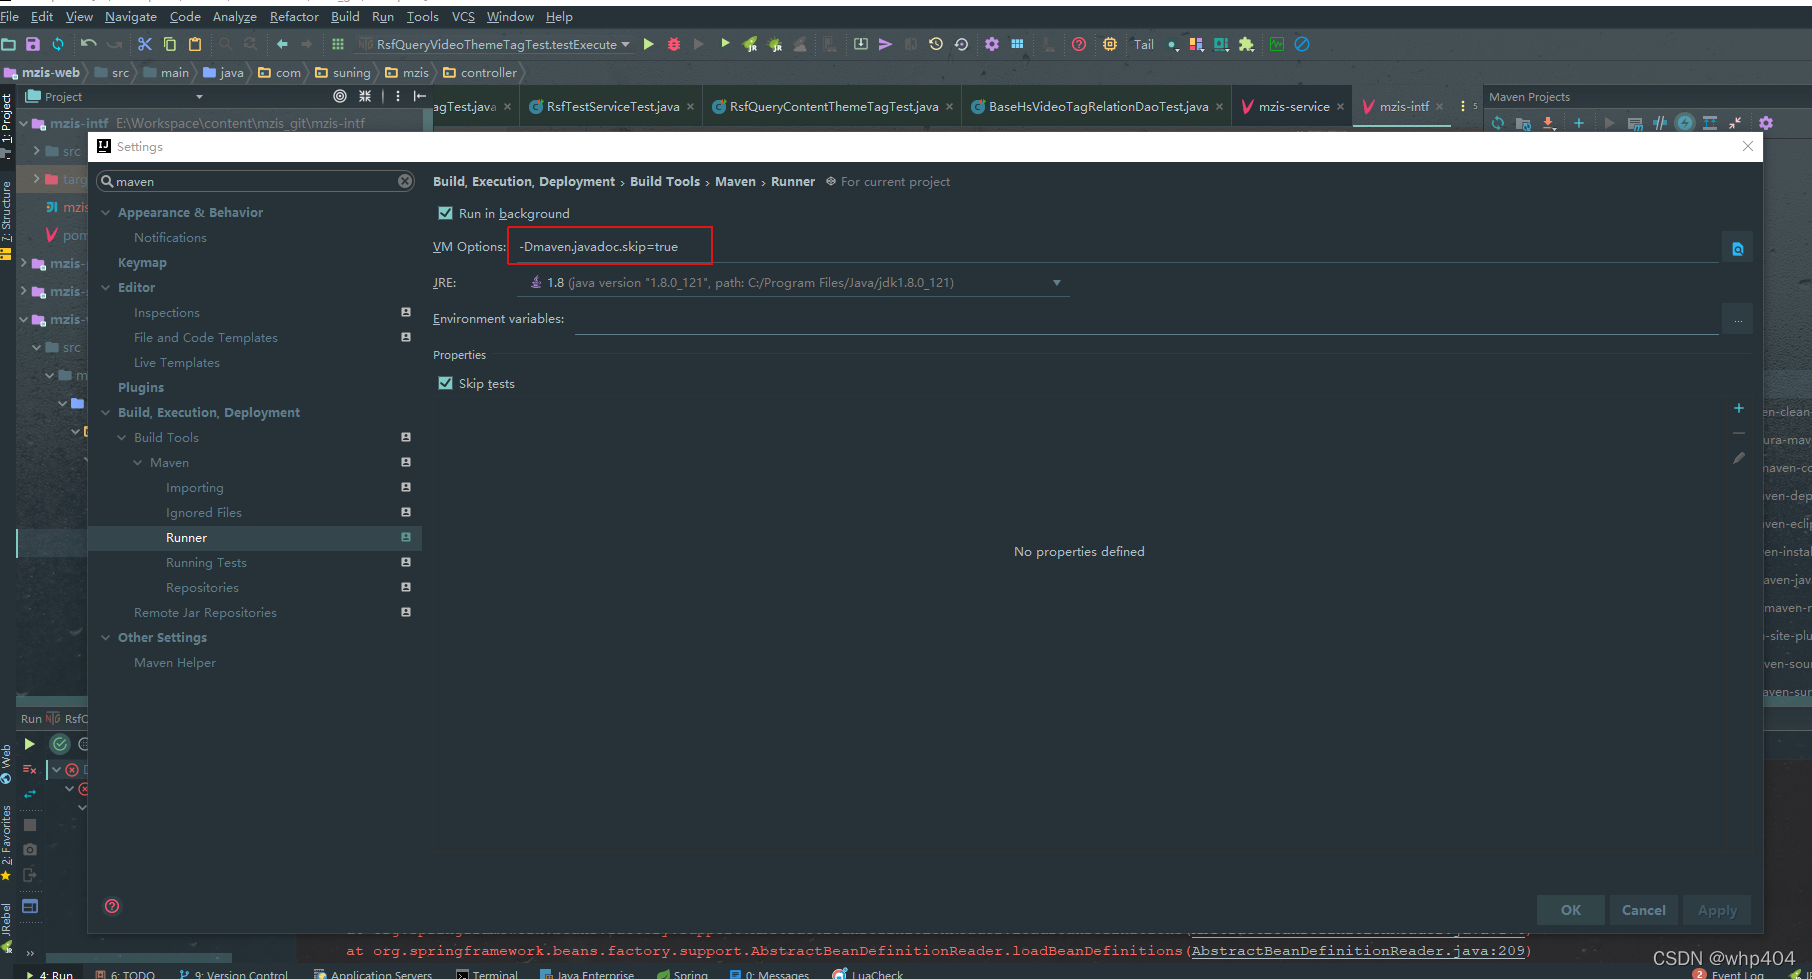Collapse the Maven settings node
This screenshot has height=979, width=1812.
[x=138, y=462]
